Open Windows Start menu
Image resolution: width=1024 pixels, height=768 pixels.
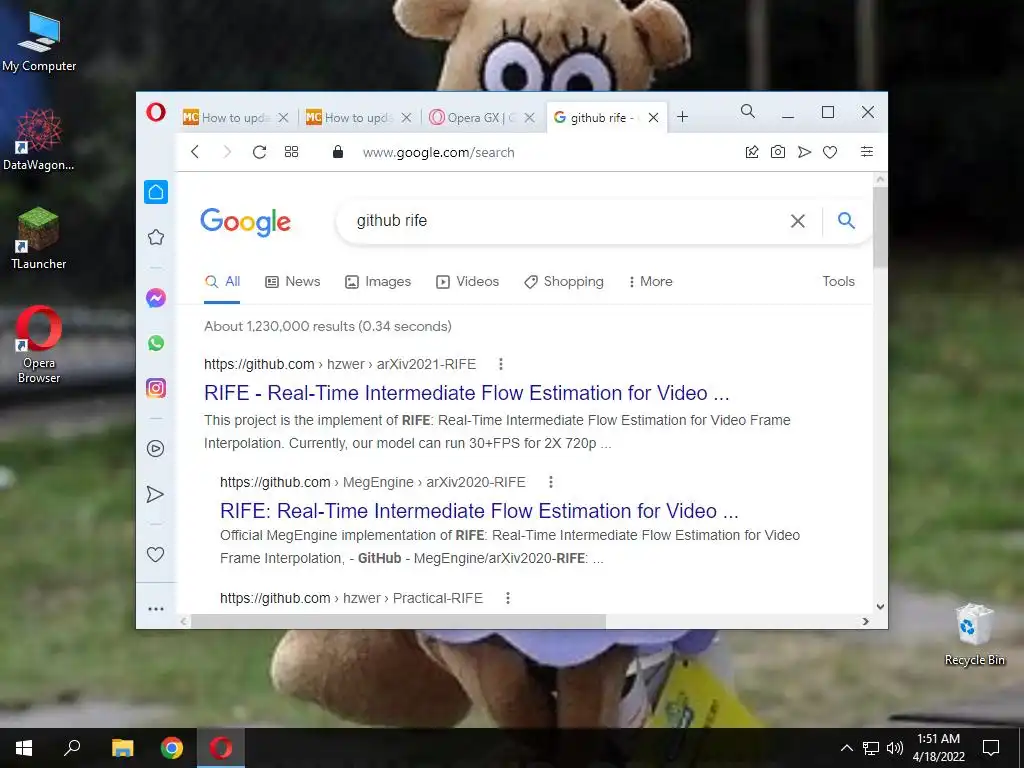[24, 748]
